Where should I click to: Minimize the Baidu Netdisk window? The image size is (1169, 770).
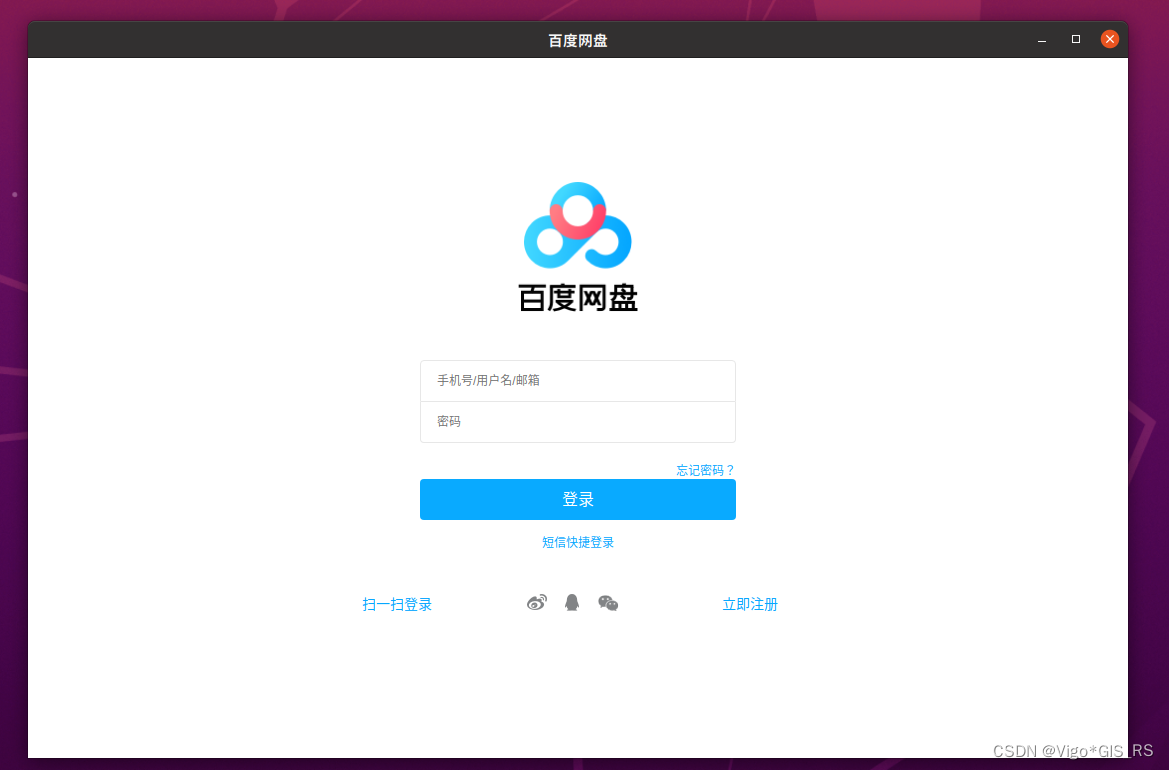tap(1041, 39)
